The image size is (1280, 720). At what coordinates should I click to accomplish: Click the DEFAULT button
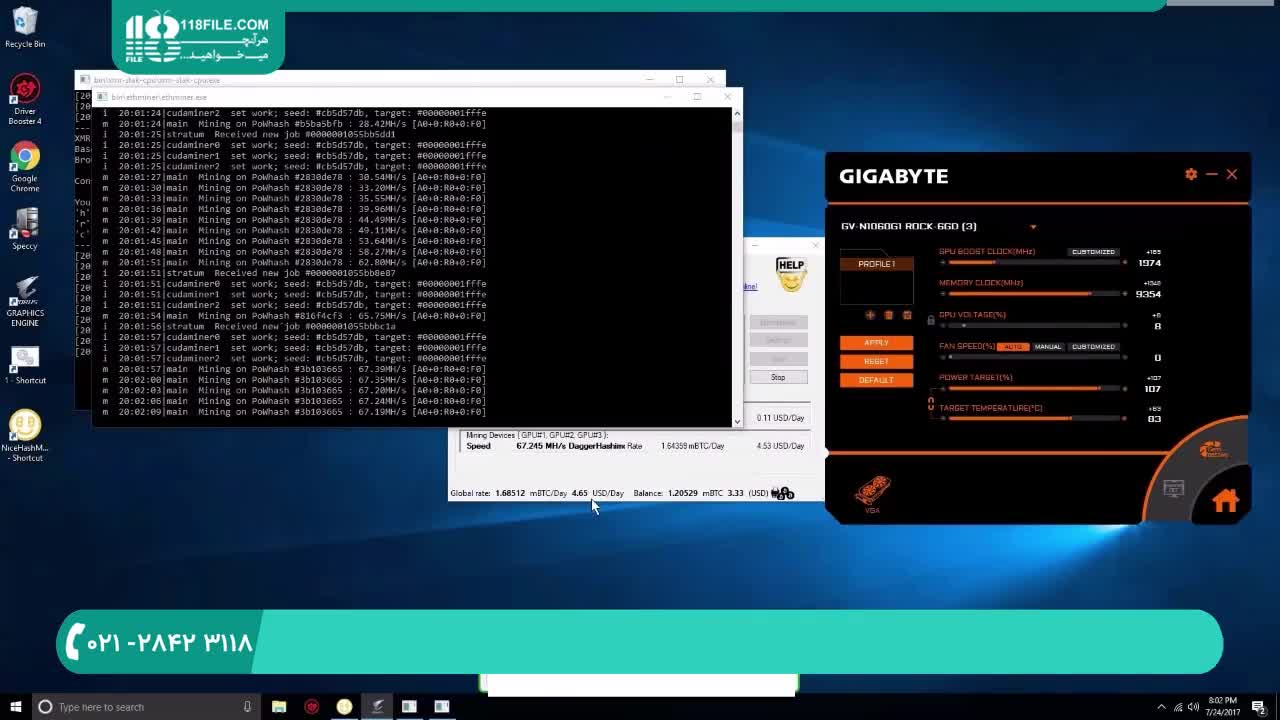[876, 380]
